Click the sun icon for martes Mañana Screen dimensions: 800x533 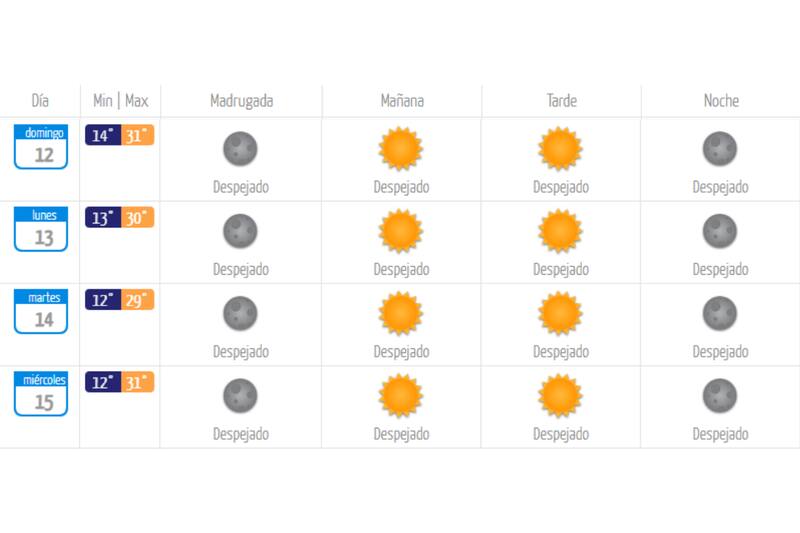tap(401, 313)
